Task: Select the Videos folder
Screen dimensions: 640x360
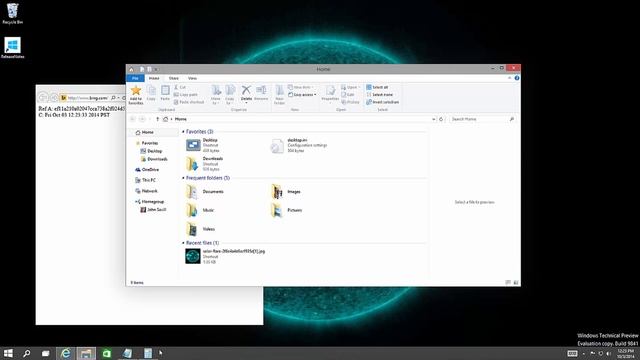Action: tap(200, 229)
